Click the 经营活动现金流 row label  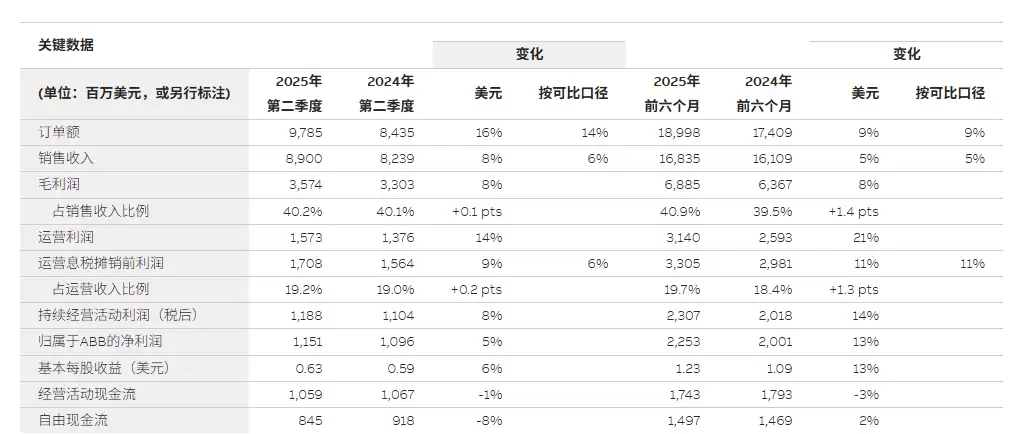pyautogui.click(x=86, y=394)
